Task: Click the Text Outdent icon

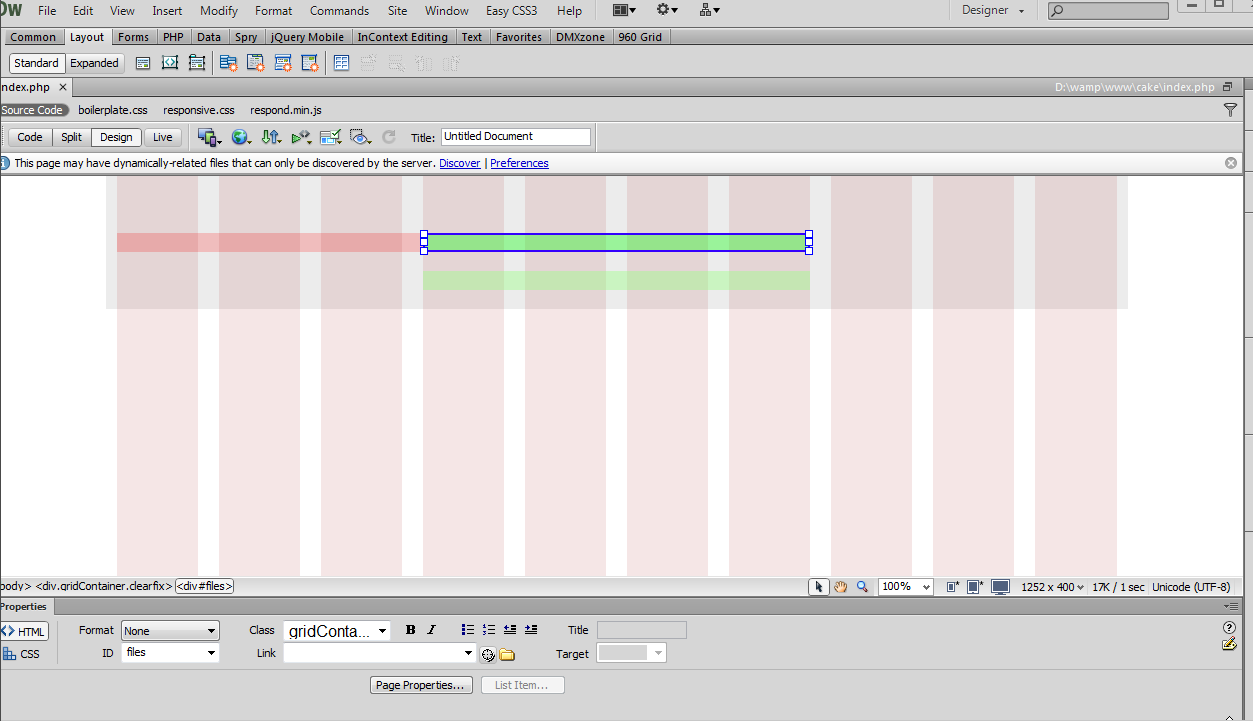Action: pos(510,630)
